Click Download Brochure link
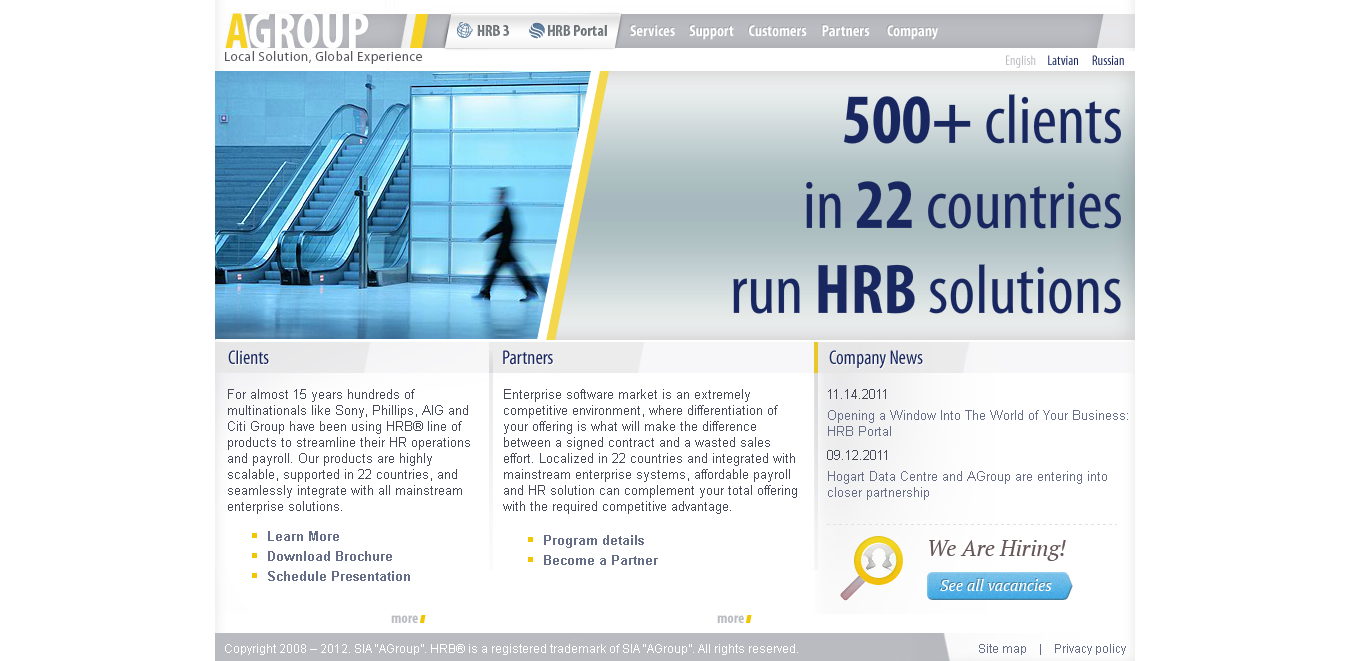Image resolution: width=1350 pixels, height=661 pixels. click(329, 557)
